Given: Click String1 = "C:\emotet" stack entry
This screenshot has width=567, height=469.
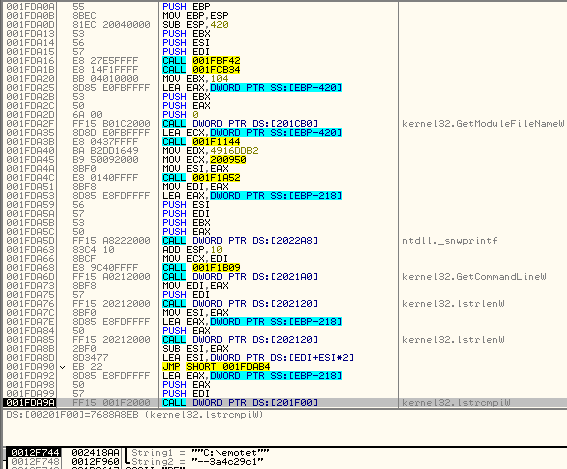Looking at the screenshot, I should pyautogui.click(x=200, y=452).
